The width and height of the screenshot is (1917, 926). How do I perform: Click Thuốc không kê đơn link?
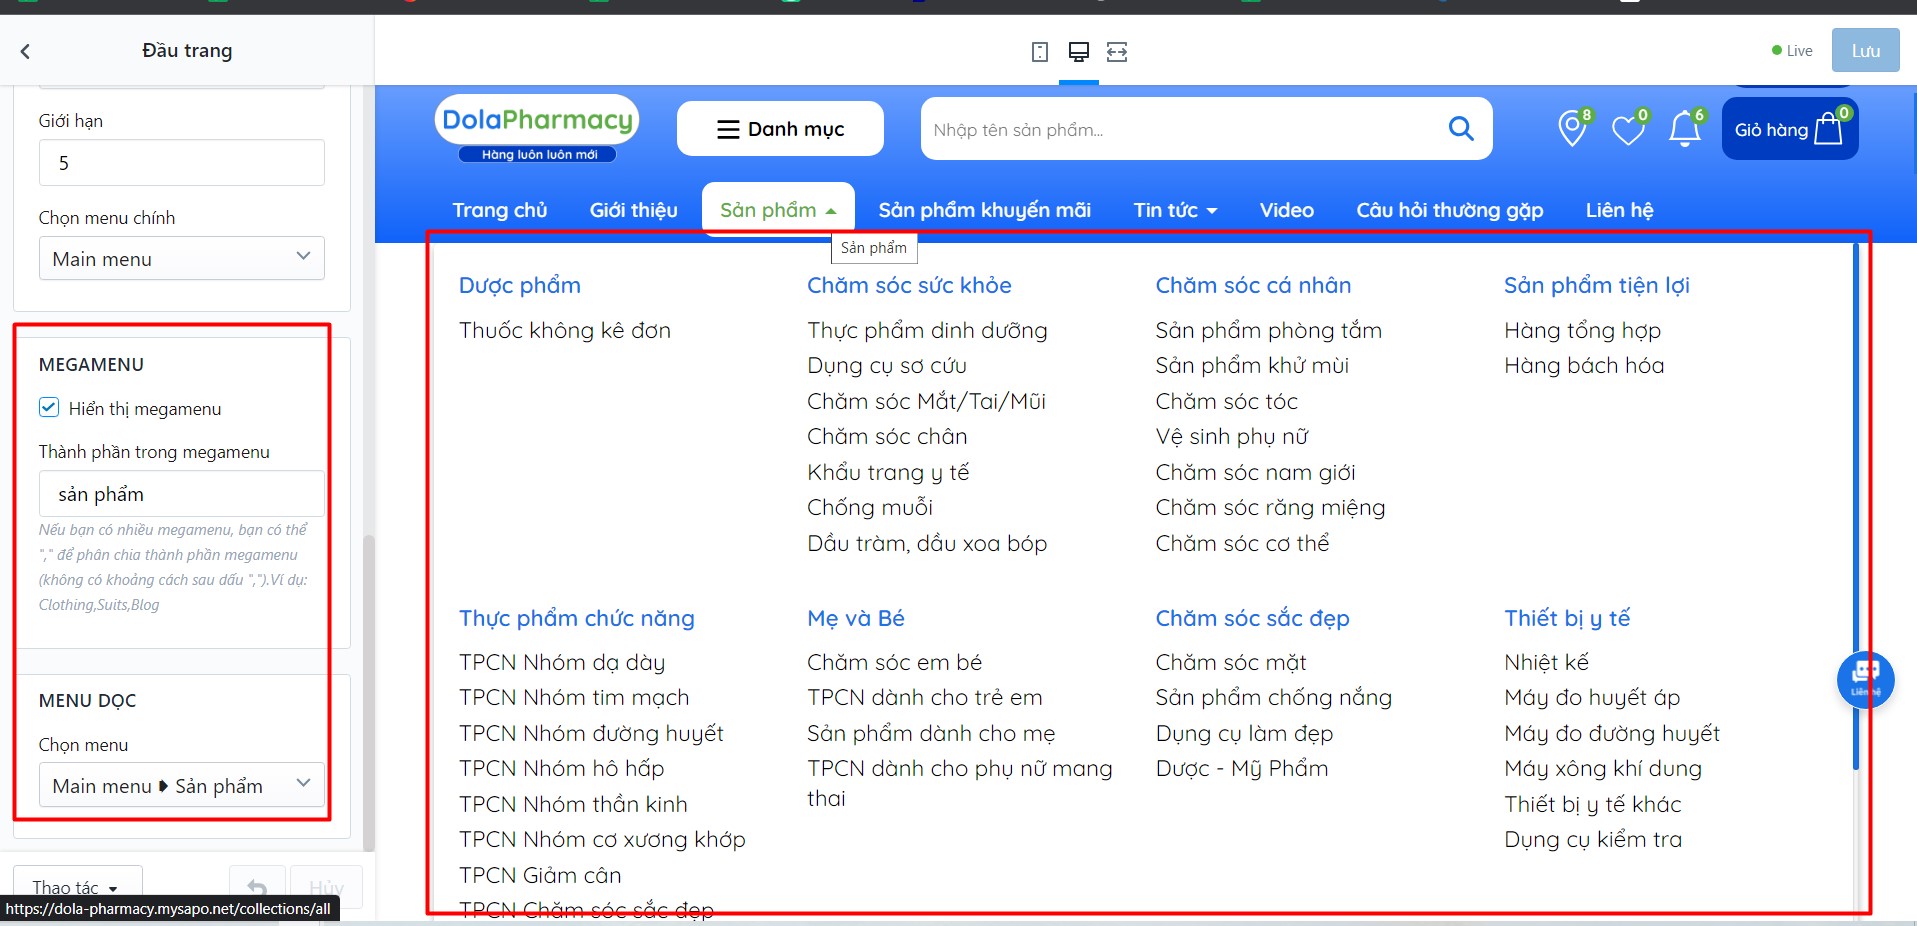pos(564,330)
